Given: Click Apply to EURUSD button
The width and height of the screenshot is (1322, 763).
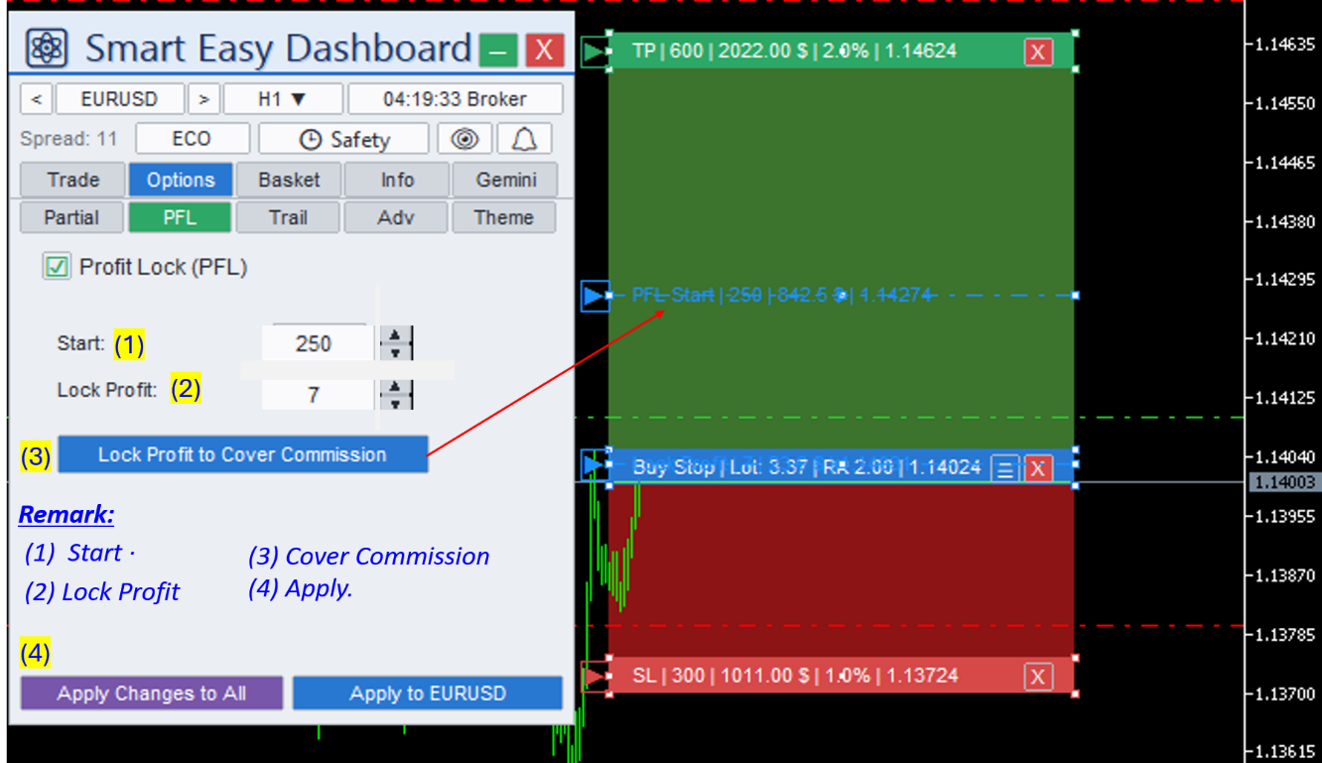Looking at the screenshot, I should [428, 693].
